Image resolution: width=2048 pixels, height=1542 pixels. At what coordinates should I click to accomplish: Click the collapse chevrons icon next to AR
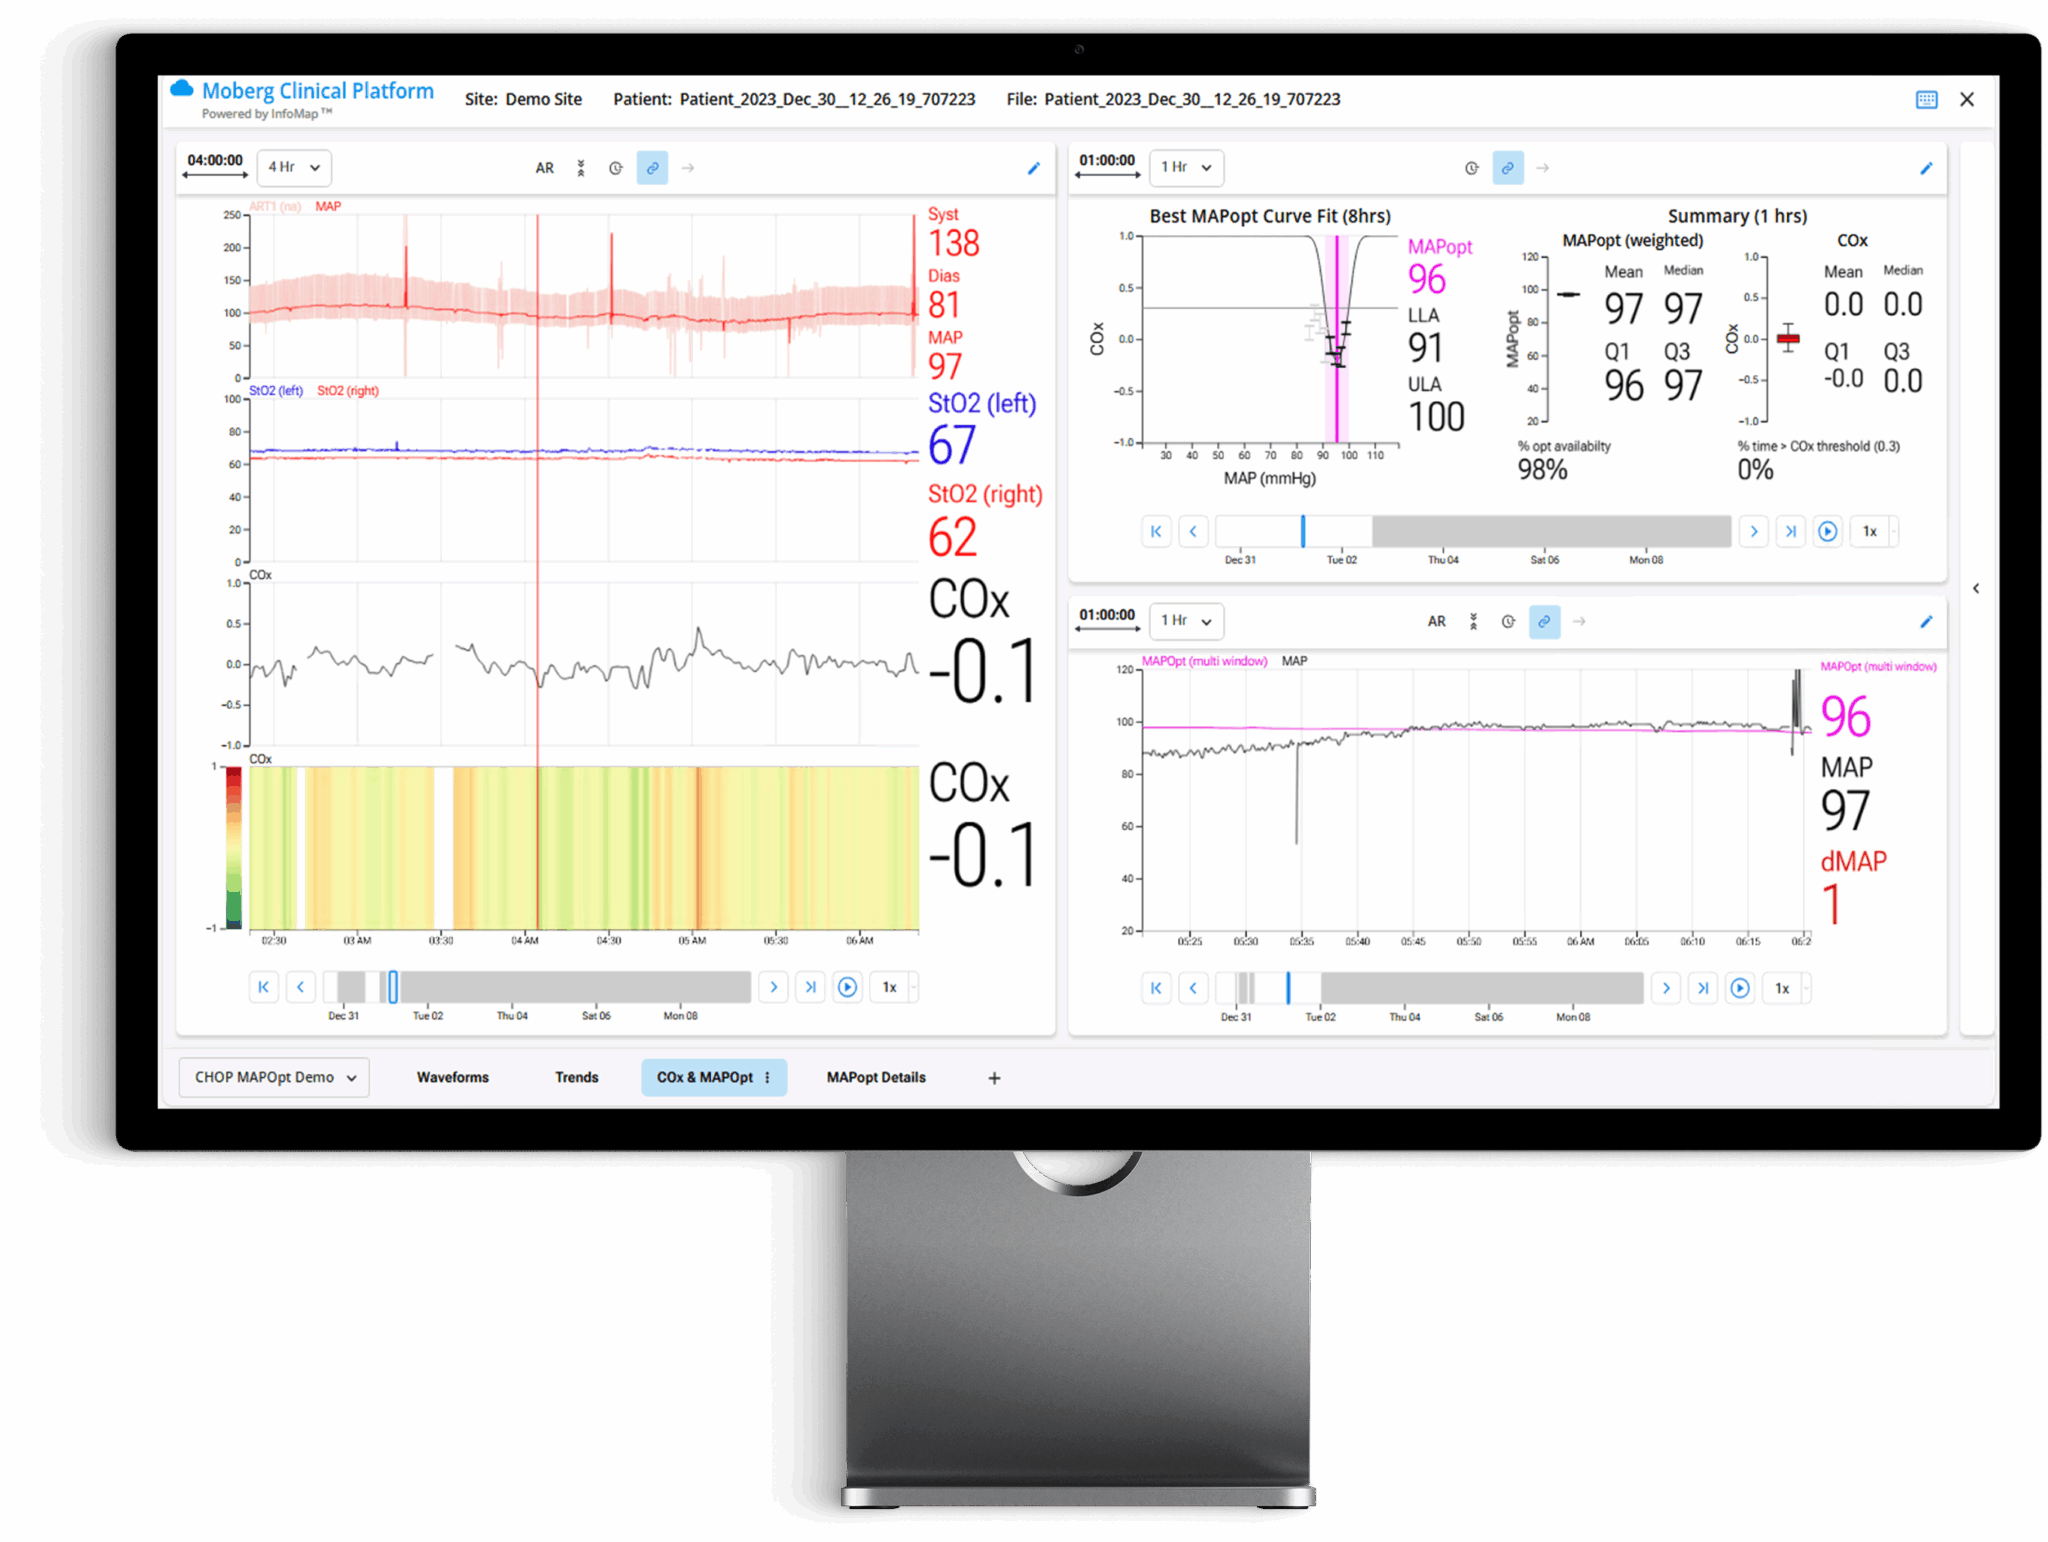pos(580,168)
